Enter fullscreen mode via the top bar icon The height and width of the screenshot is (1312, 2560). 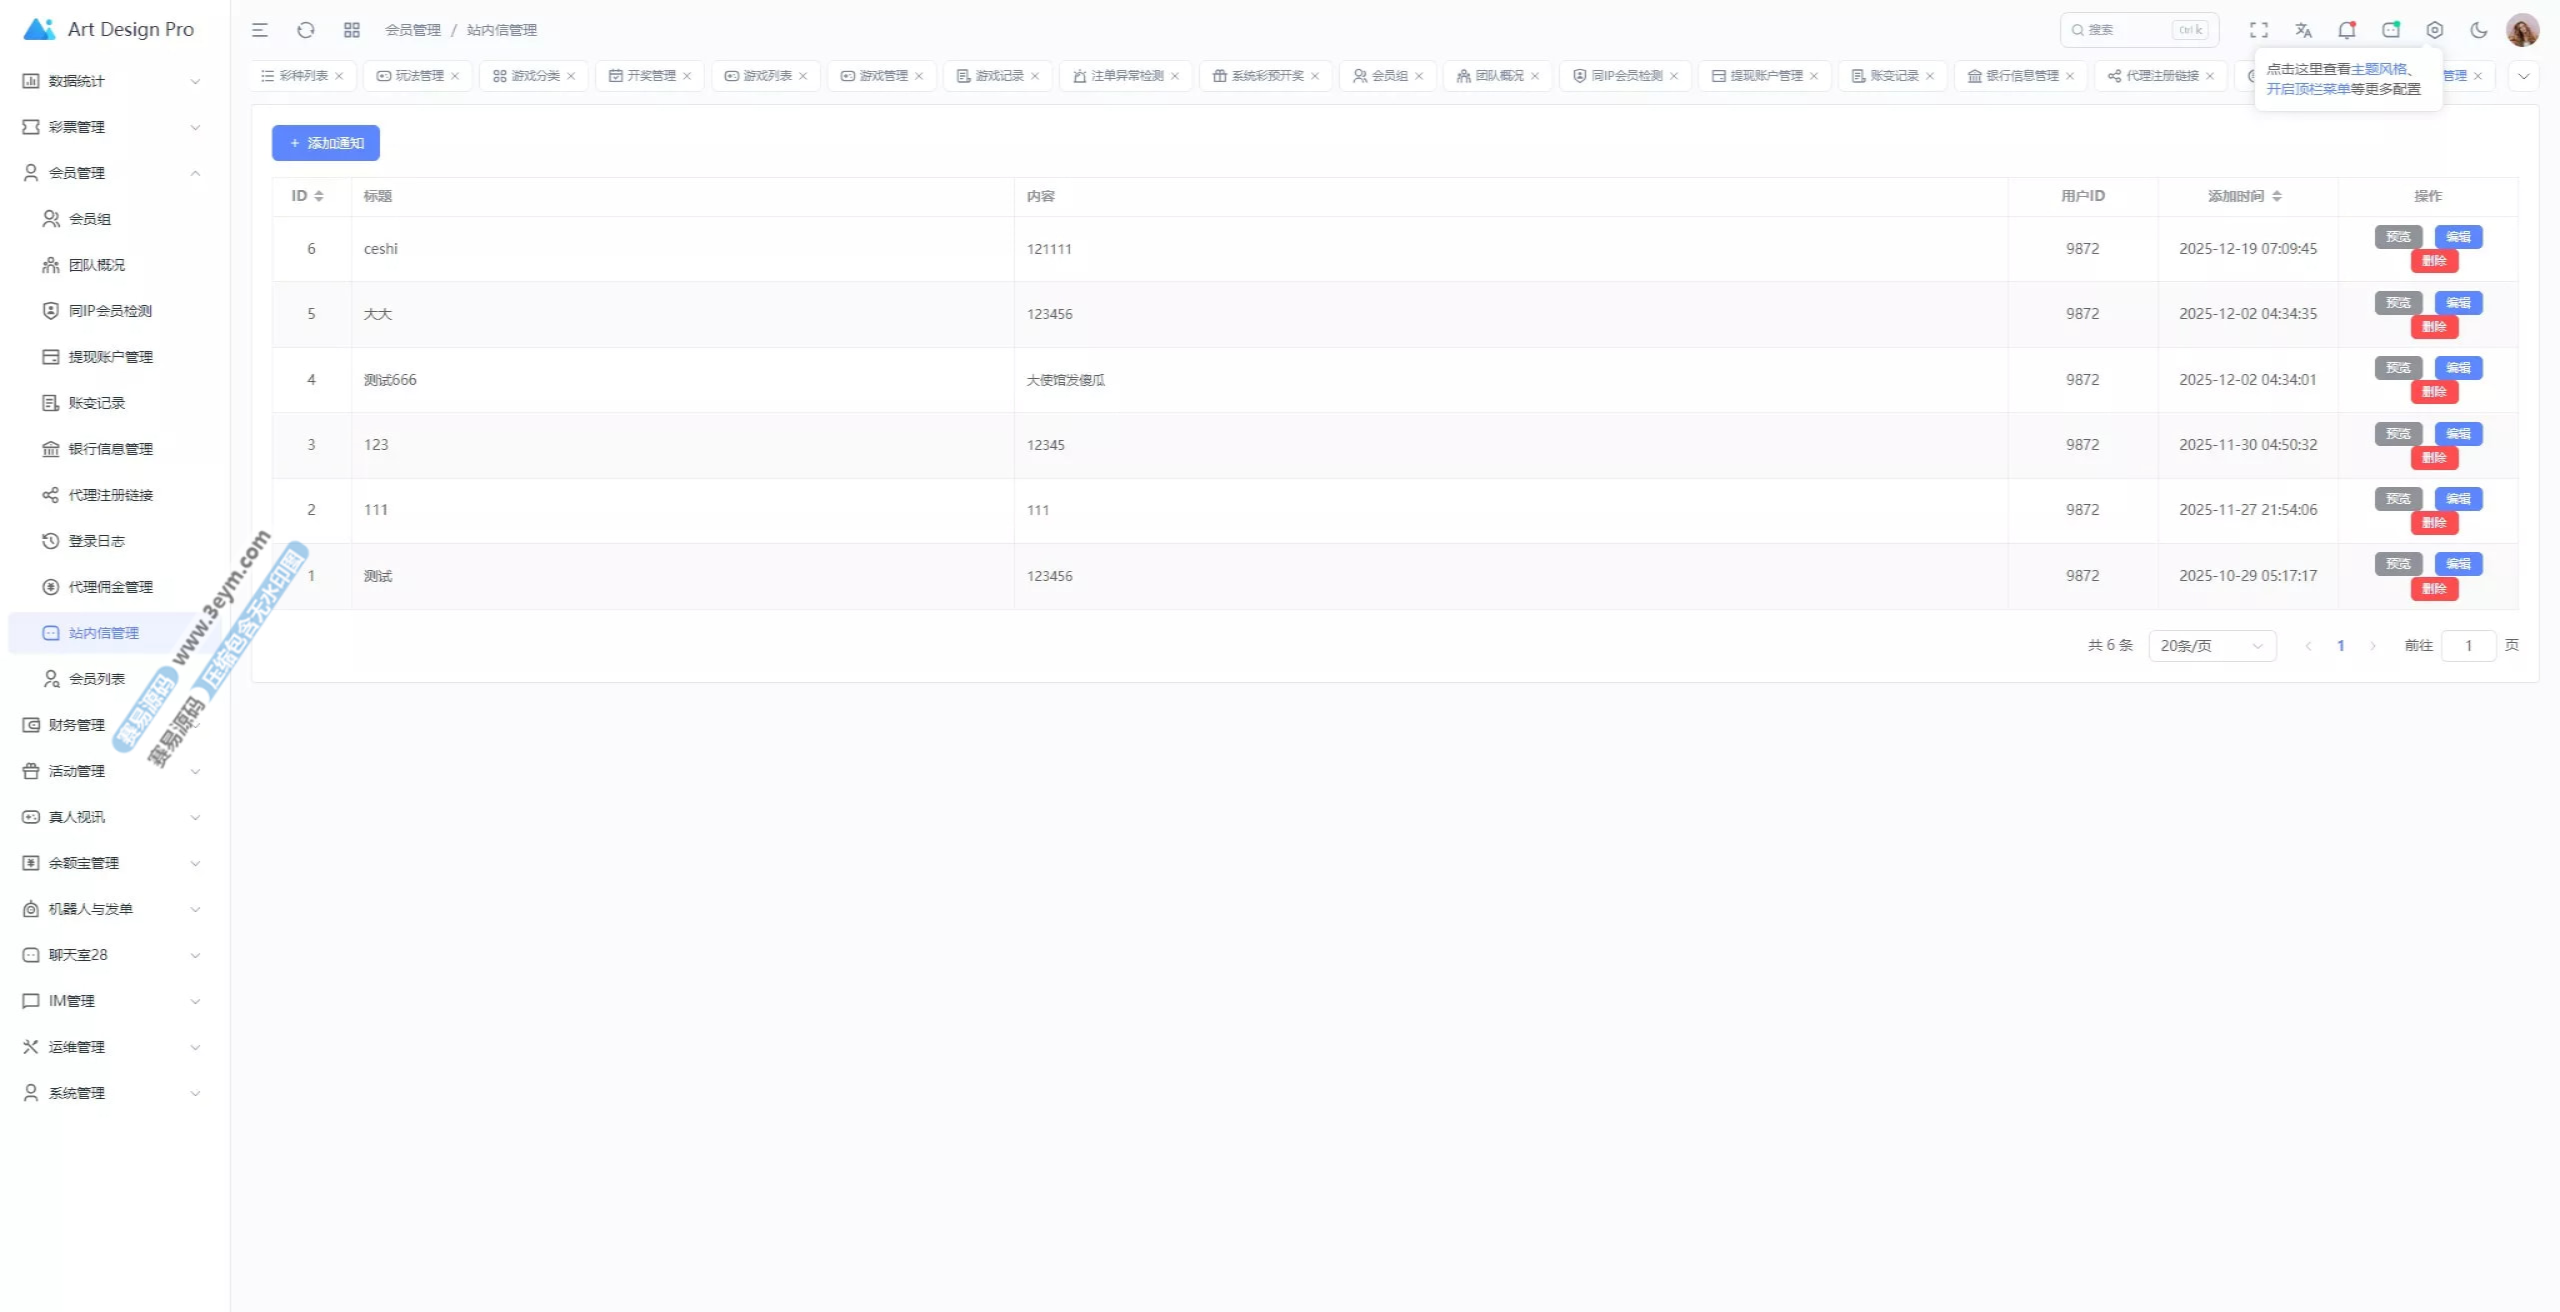click(x=2259, y=30)
